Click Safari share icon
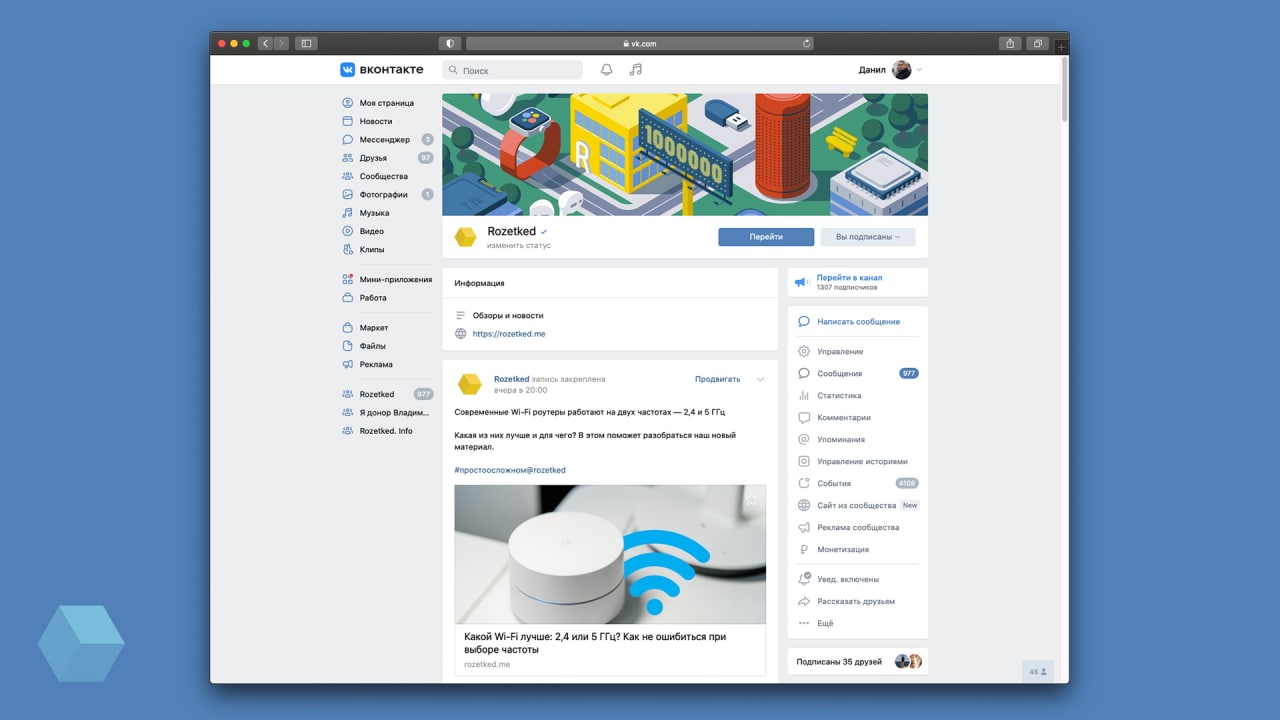The image size is (1280, 720). (1010, 43)
